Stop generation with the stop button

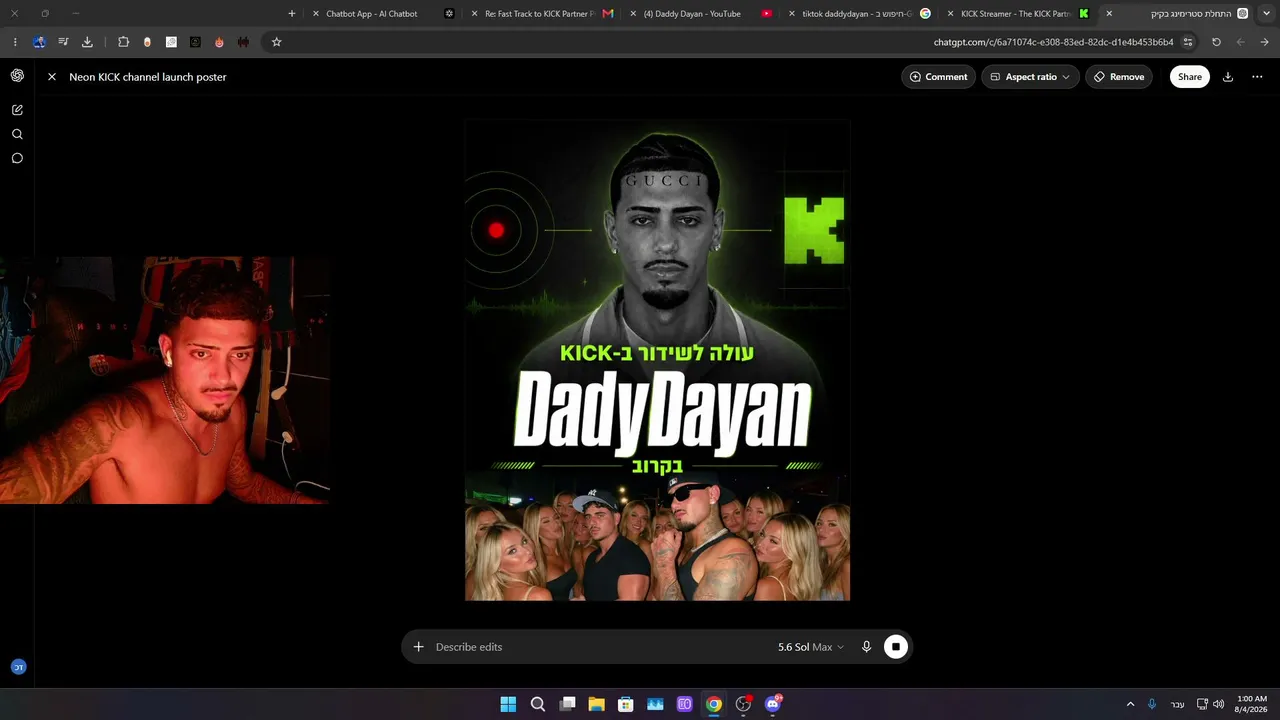click(896, 647)
